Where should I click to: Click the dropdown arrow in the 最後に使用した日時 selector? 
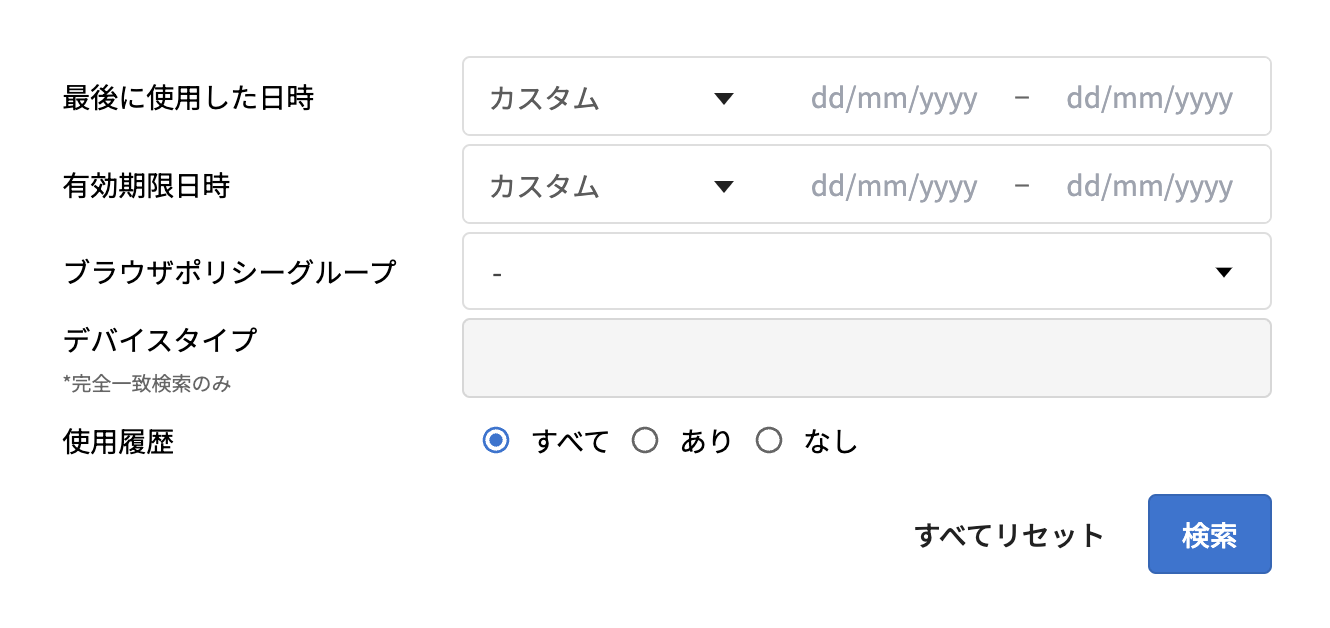[x=724, y=96]
